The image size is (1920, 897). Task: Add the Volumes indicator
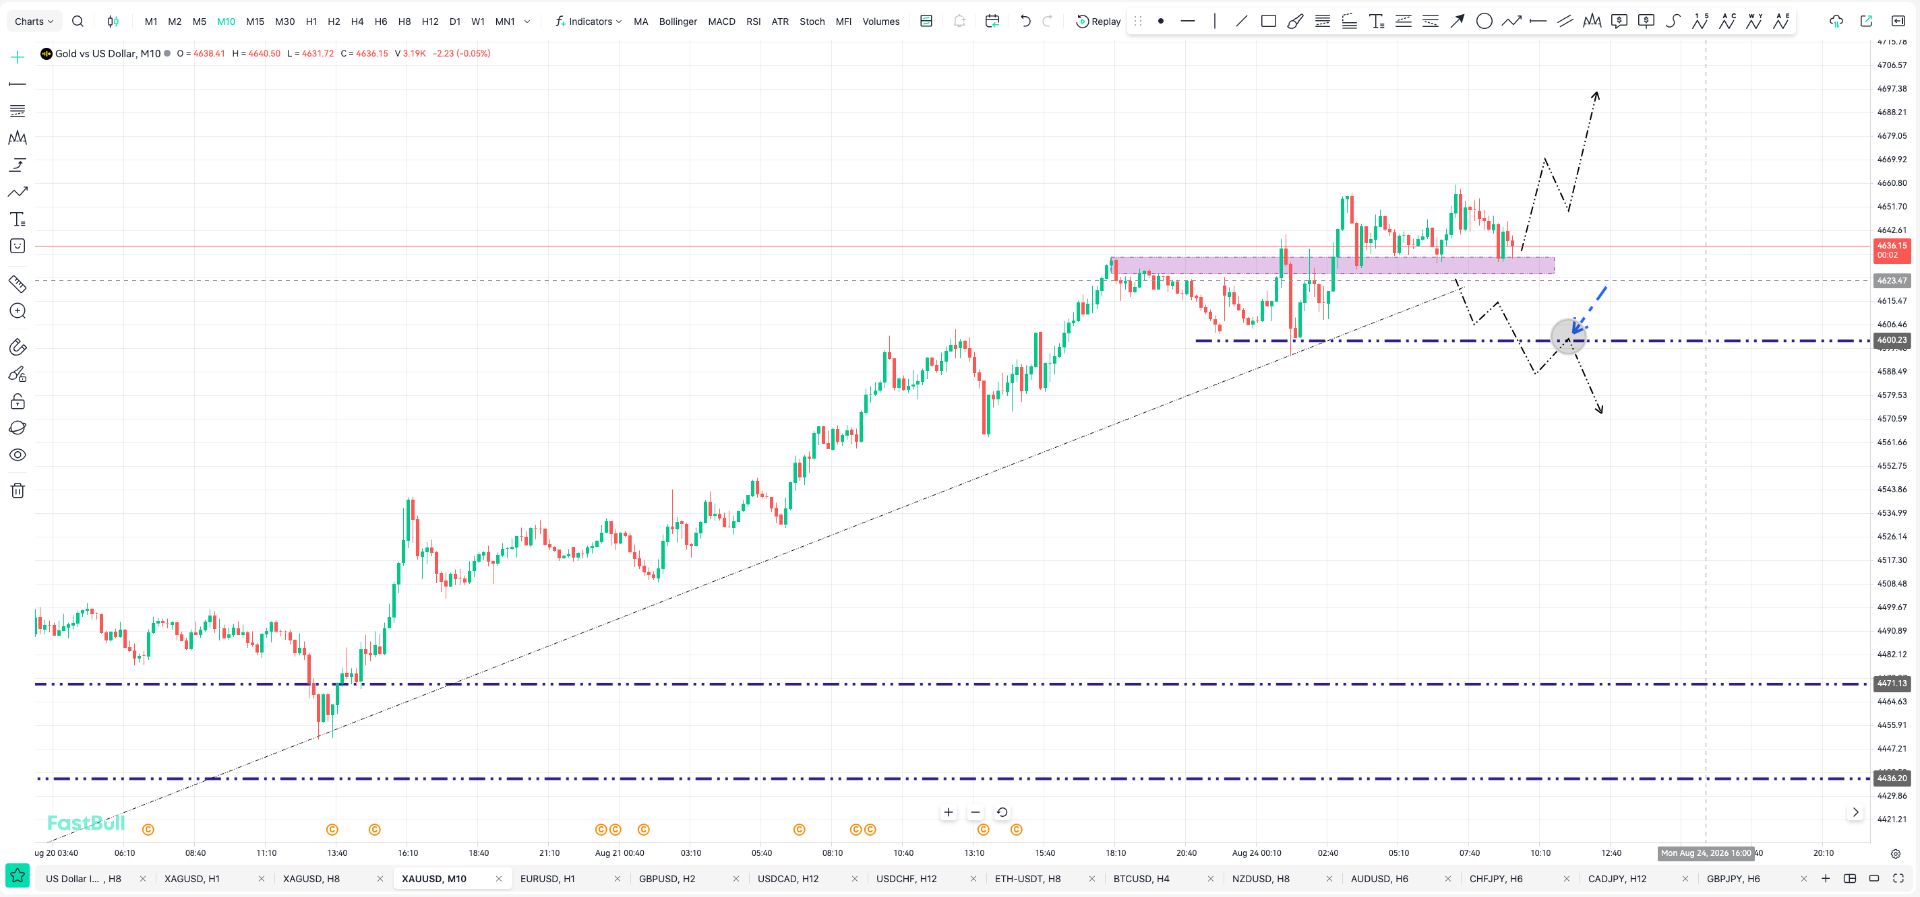(x=881, y=21)
